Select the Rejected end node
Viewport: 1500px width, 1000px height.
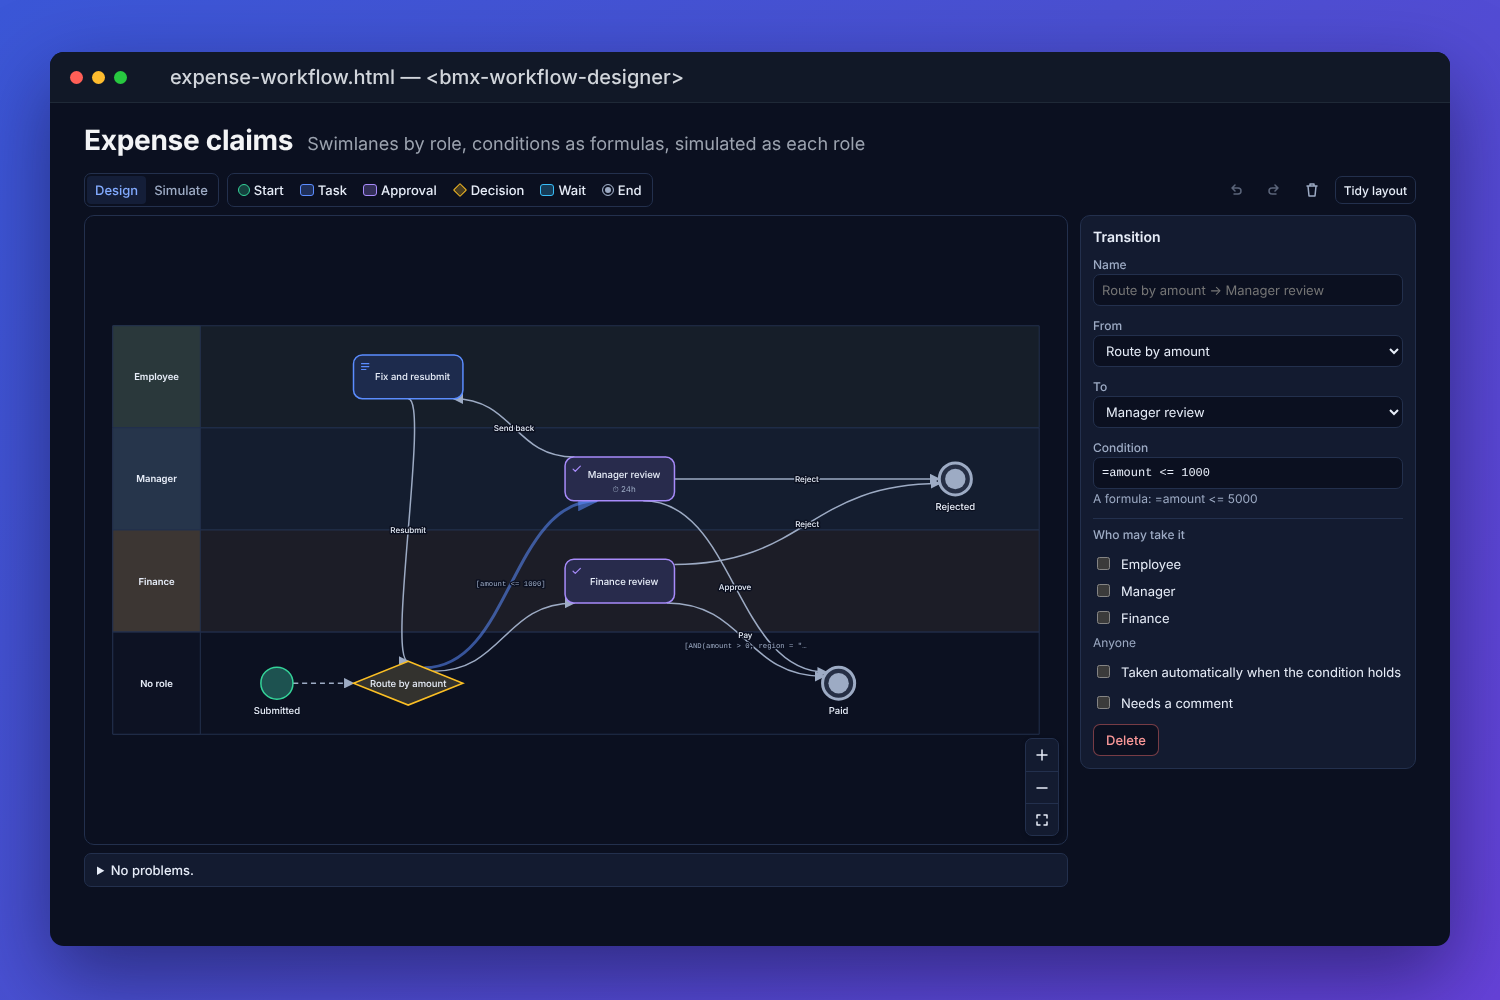[955, 479]
